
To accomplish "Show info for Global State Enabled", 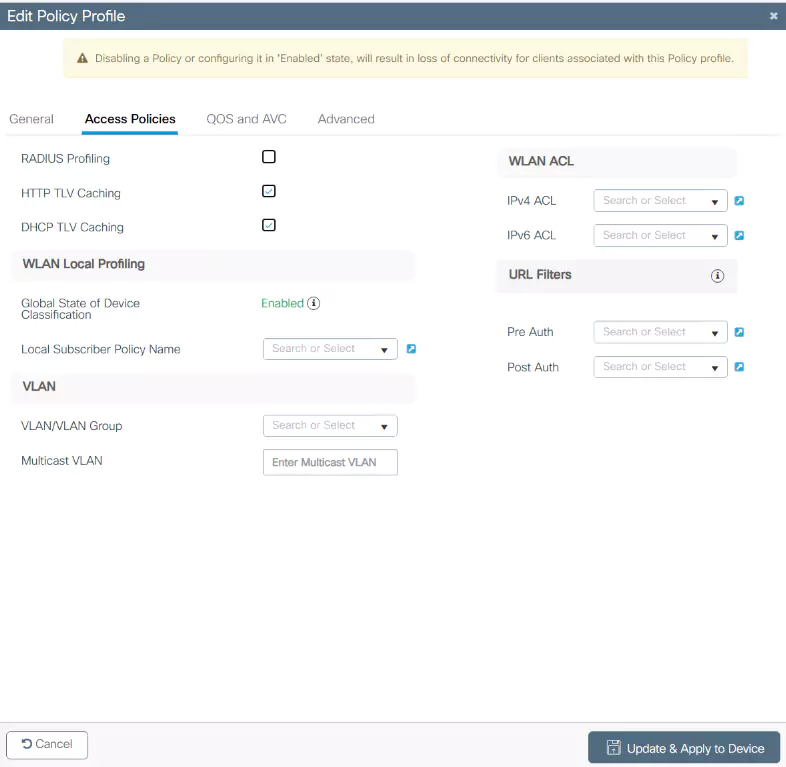I will point(314,304).
